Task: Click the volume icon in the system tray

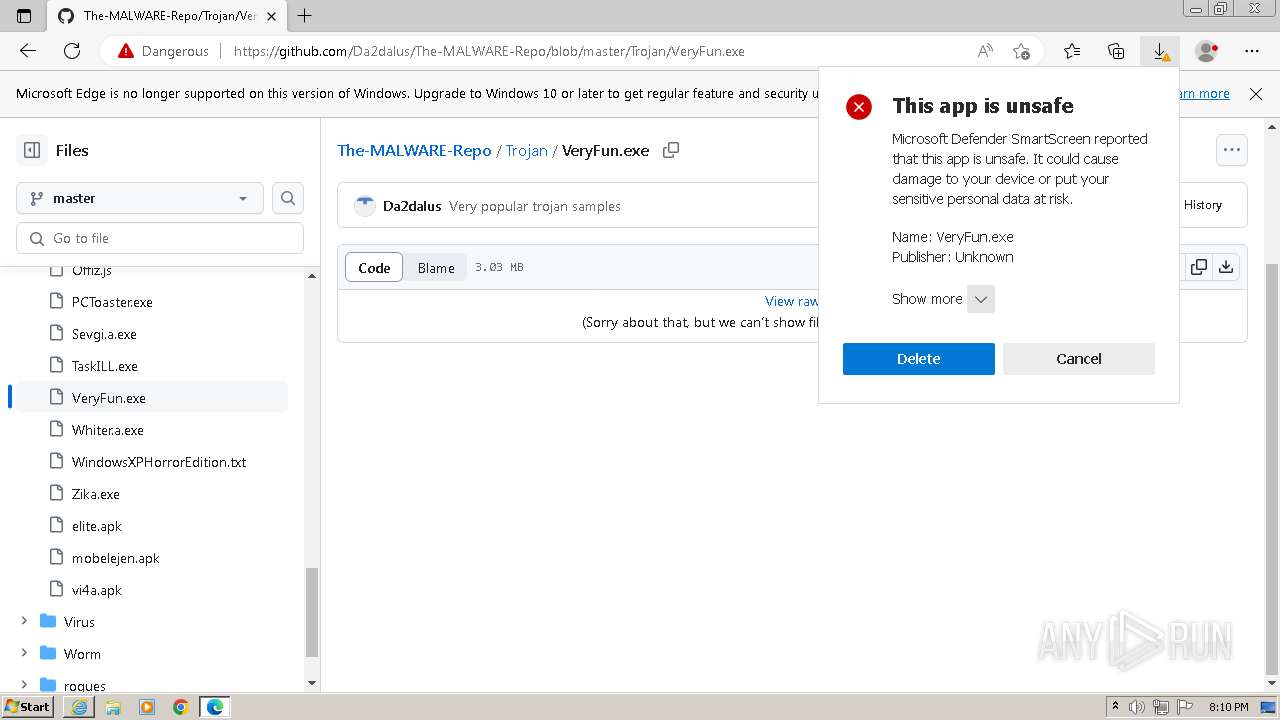Action: [1137, 708]
